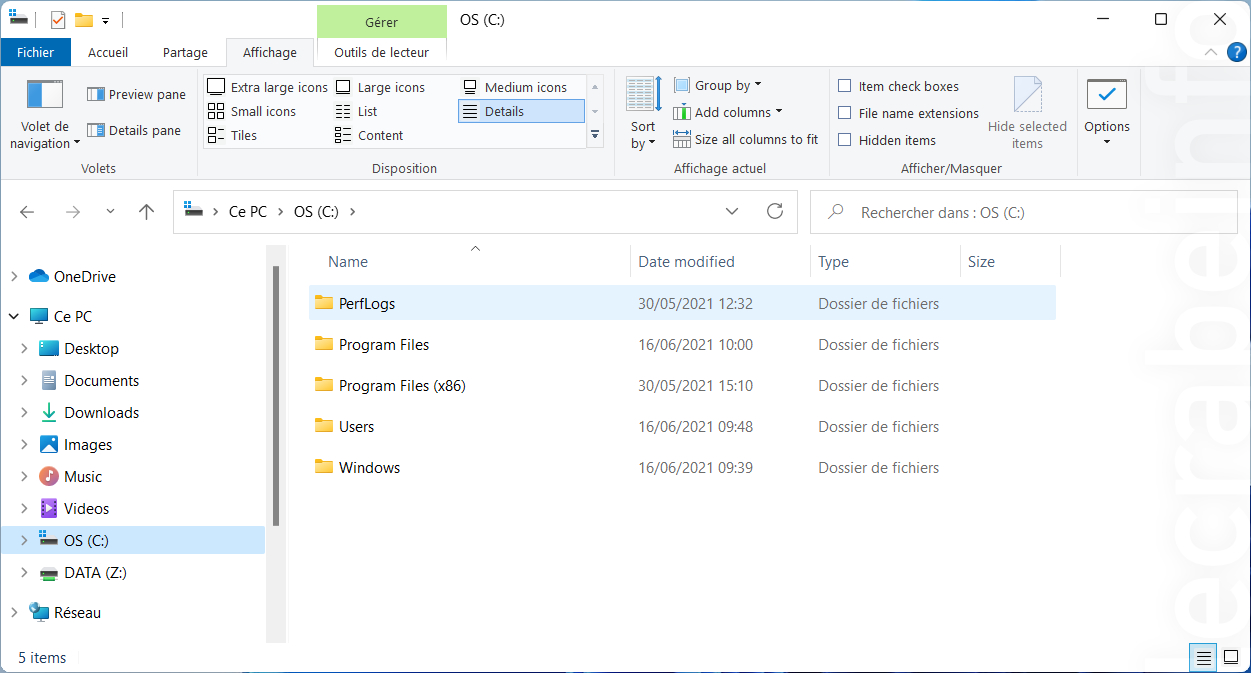Toggle the Preview pane
Screen dimensions: 1251x673
[136, 94]
